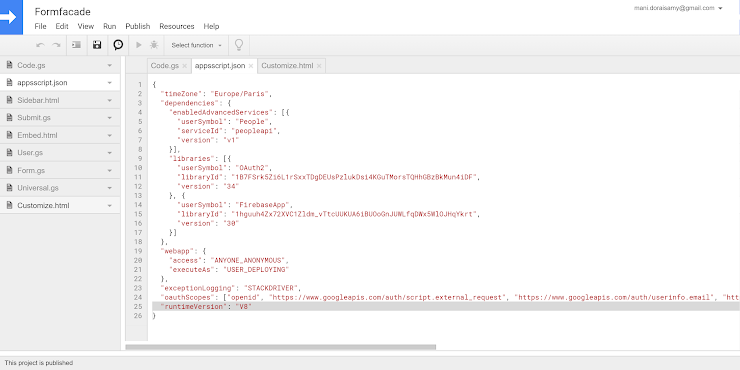Open the File menu
The height and width of the screenshot is (370, 740).
coord(40,26)
